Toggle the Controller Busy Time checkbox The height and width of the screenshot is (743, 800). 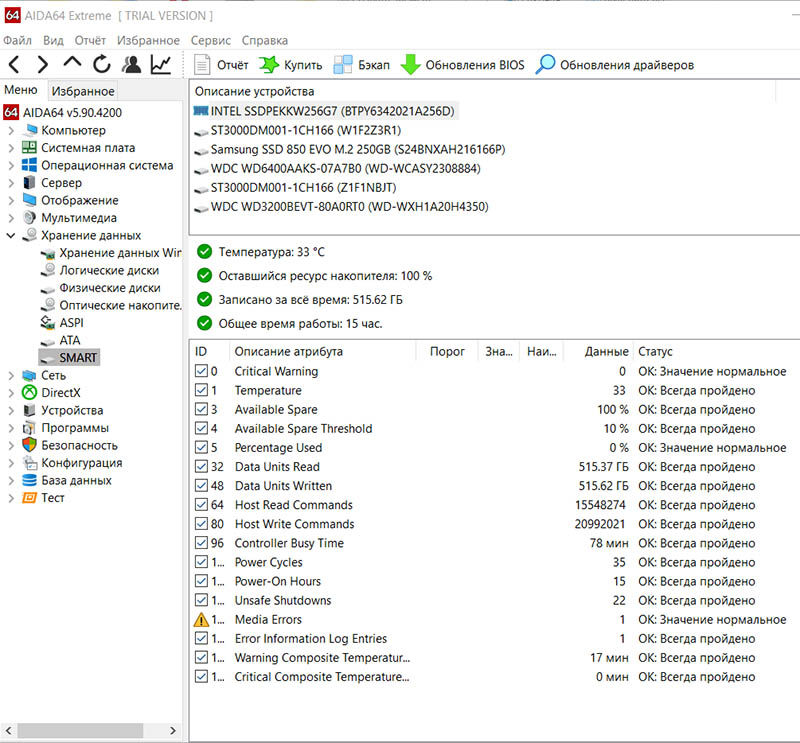point(202,543)
